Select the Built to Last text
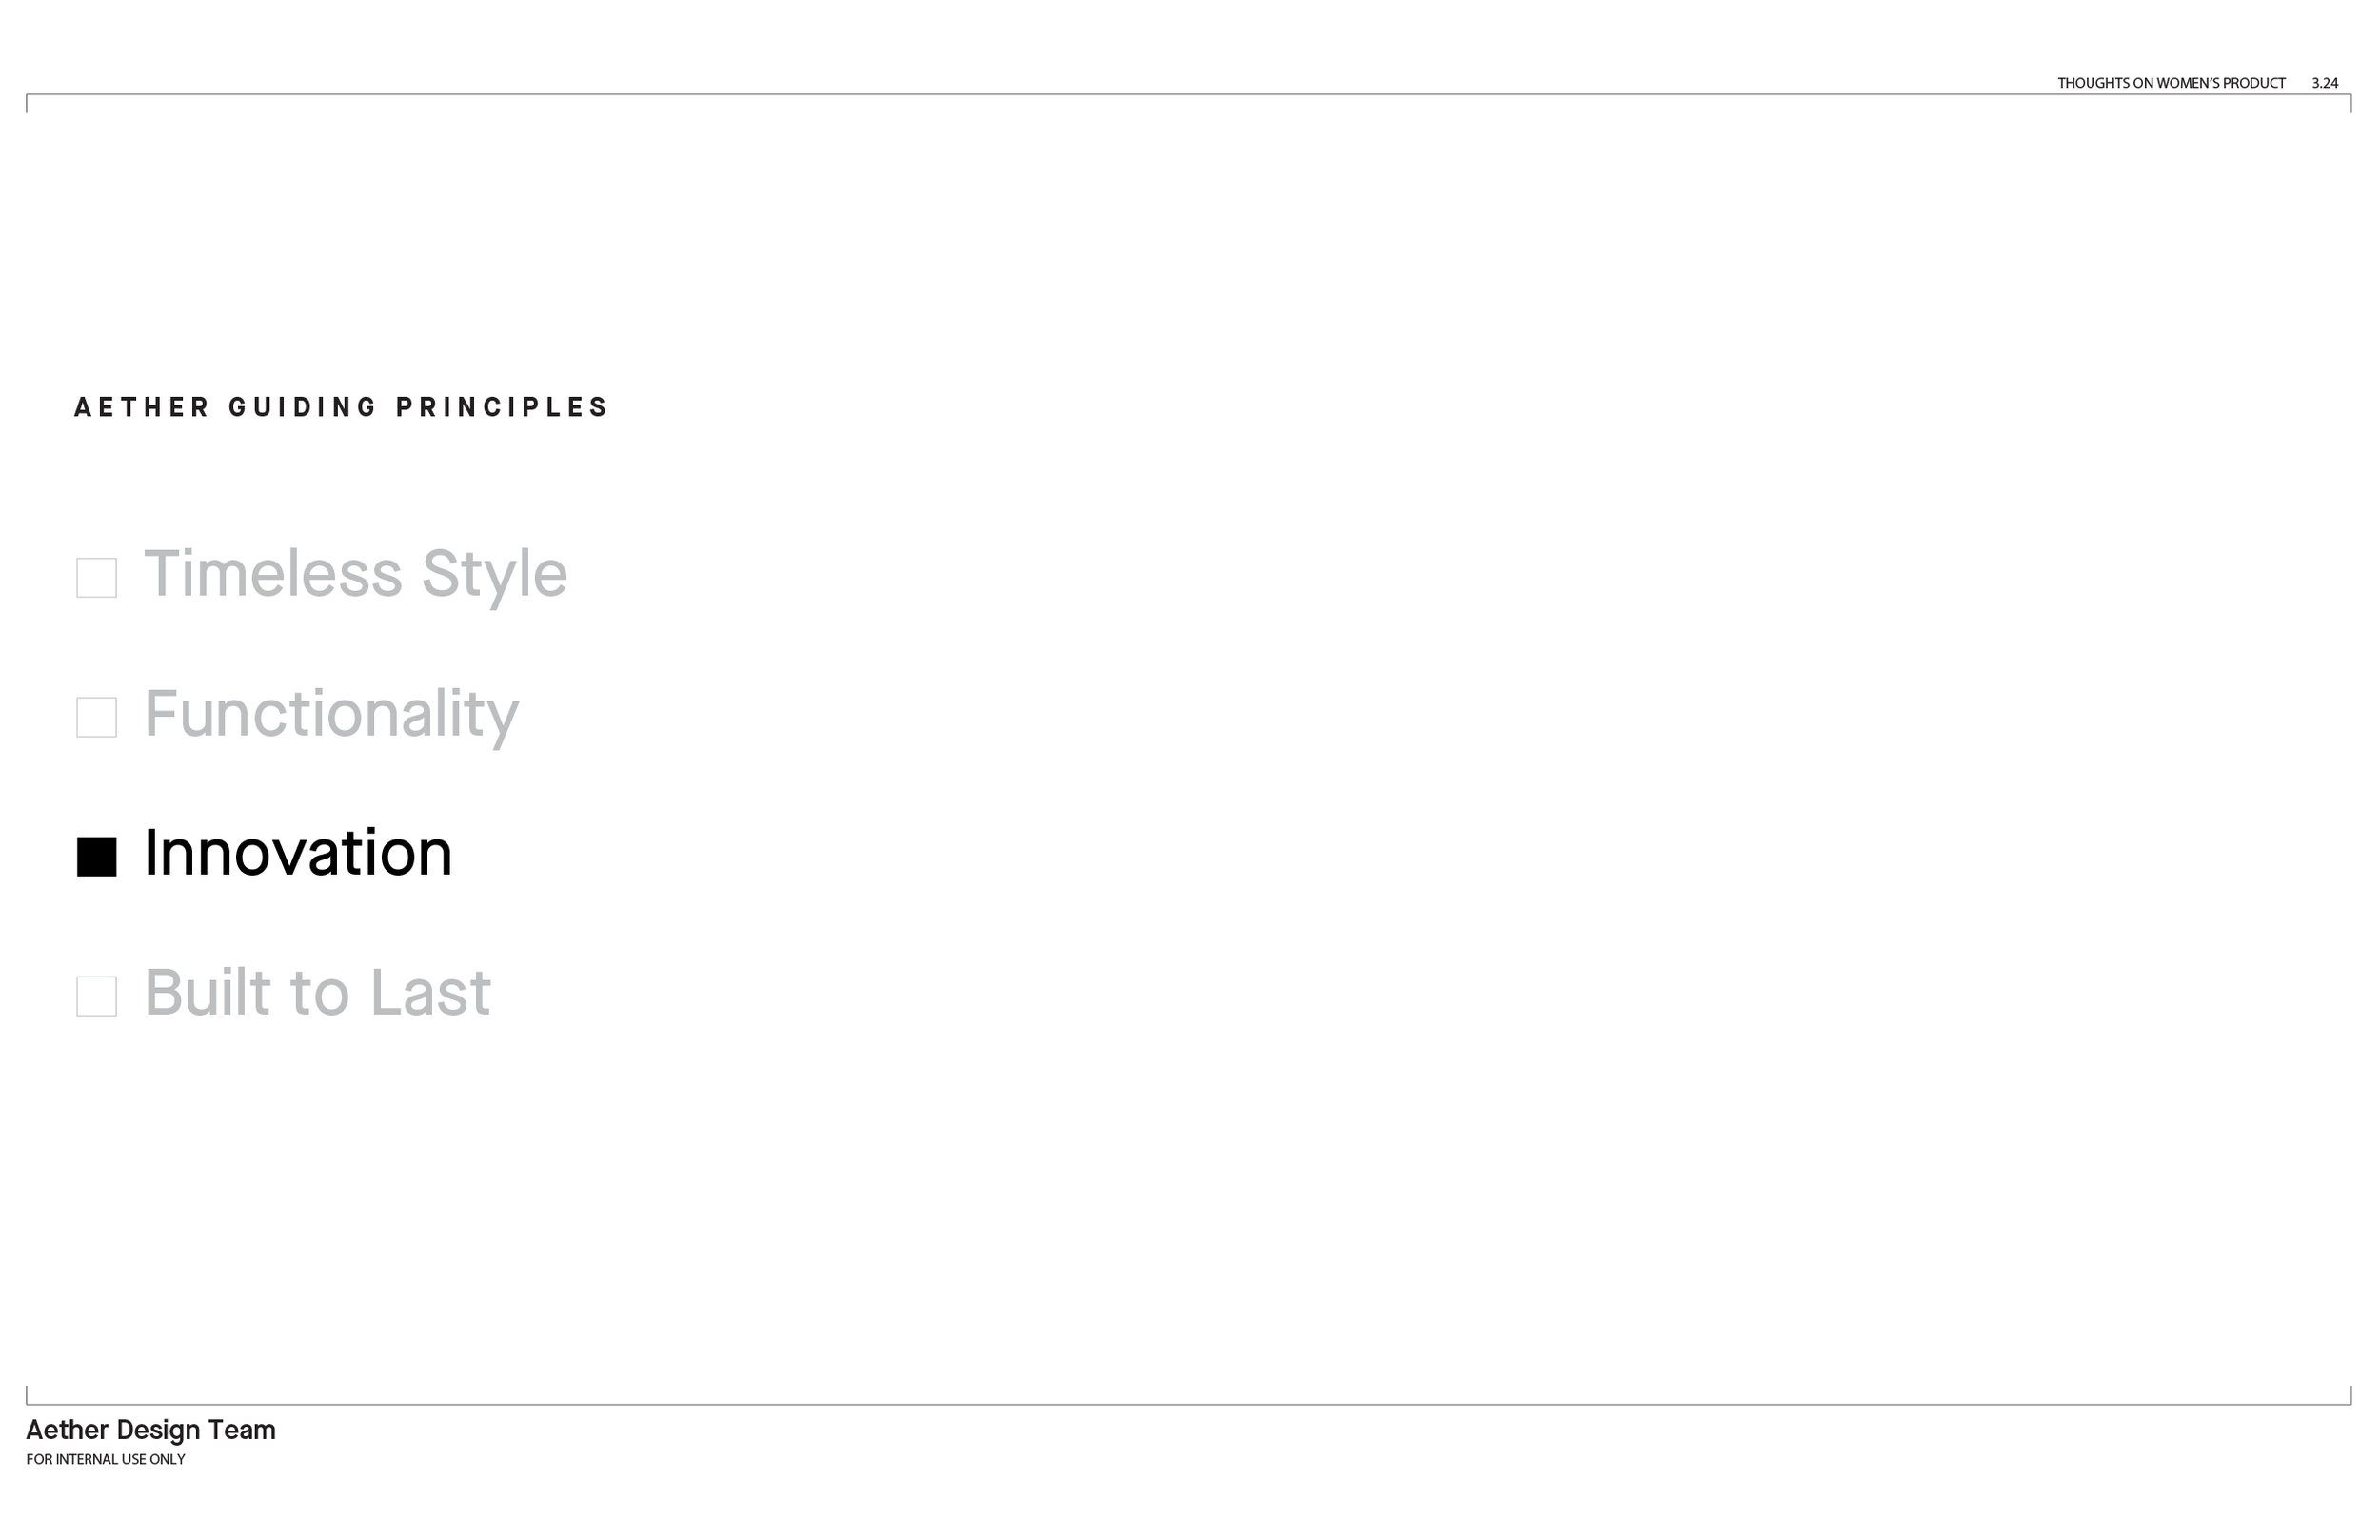The width and height of the screenshot is (2380, 1540). pyautogui.click(x=318, y=993)
